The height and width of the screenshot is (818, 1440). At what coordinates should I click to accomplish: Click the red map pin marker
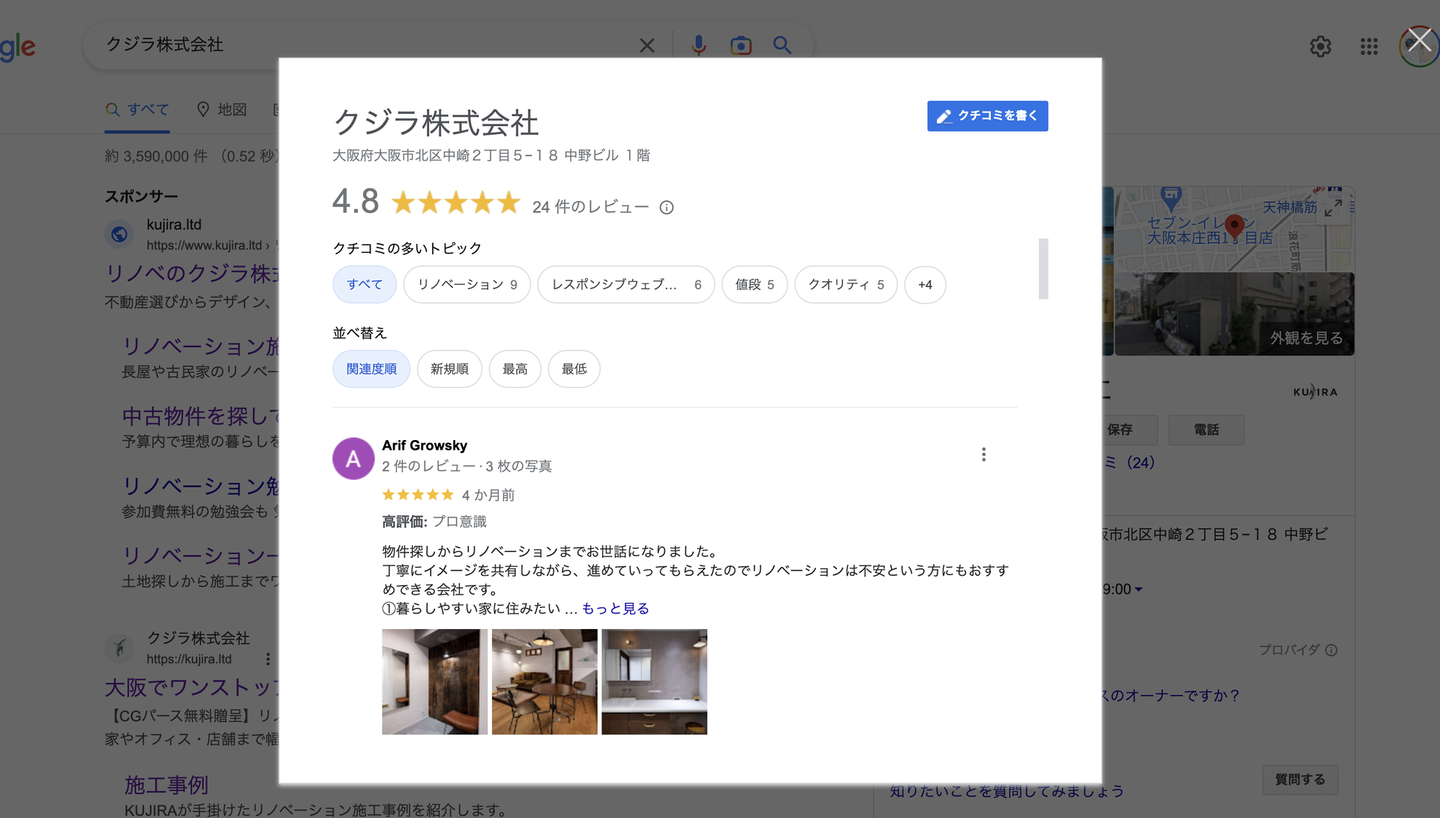click(1234, 227)
